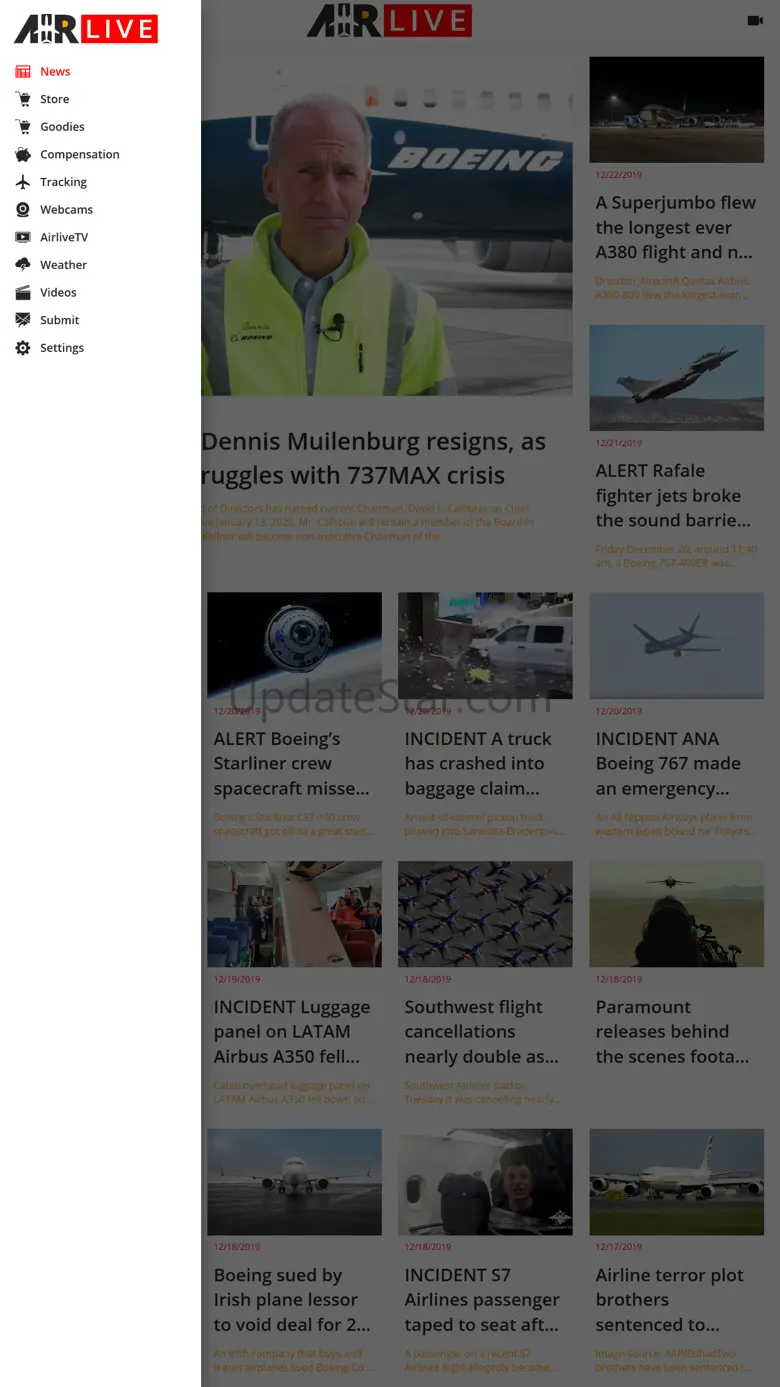Click the 12/17/2019 date on terror plot article
Image resolution: width=780 pixels, height=1387 pixels.
click(x=618, y=1248)
